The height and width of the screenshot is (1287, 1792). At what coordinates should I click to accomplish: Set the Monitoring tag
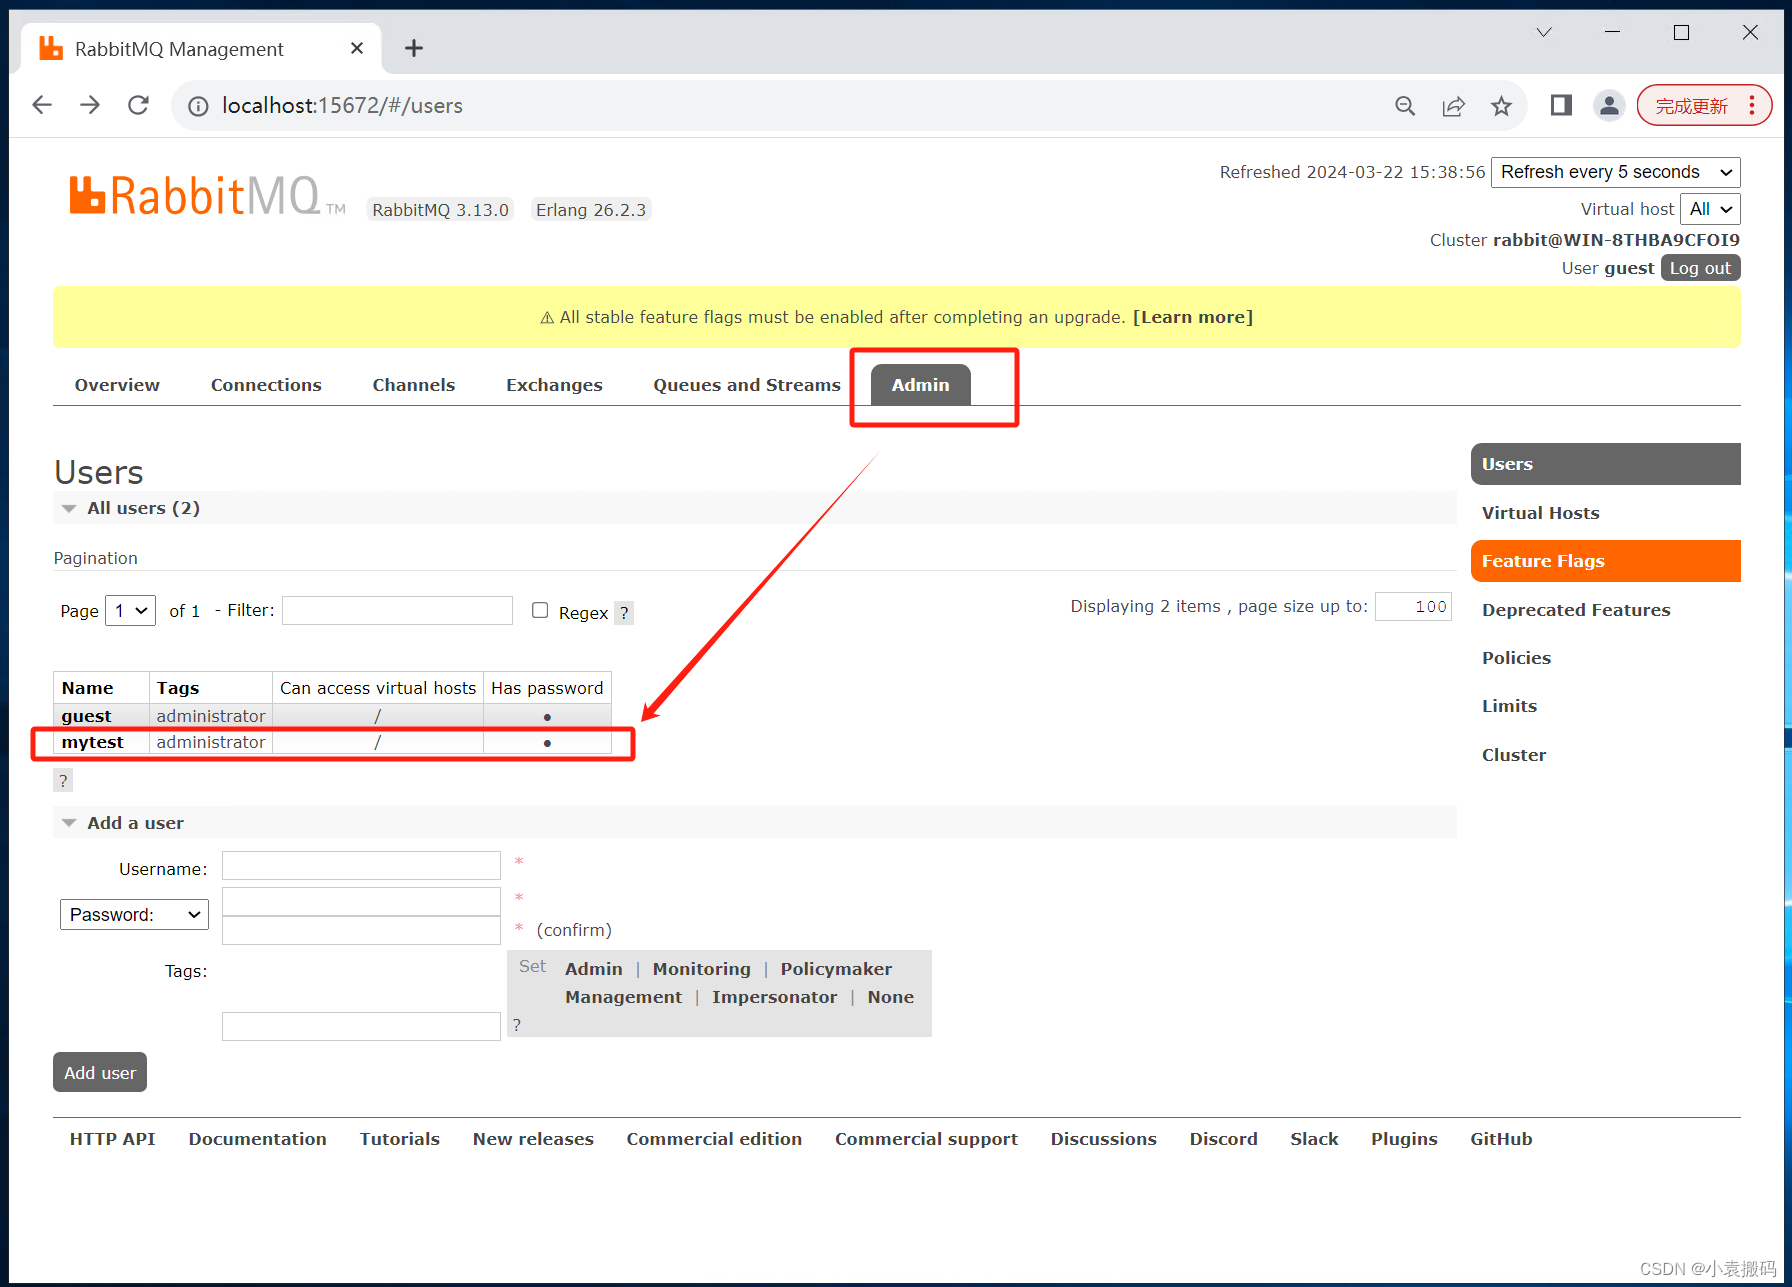[701, 969]
